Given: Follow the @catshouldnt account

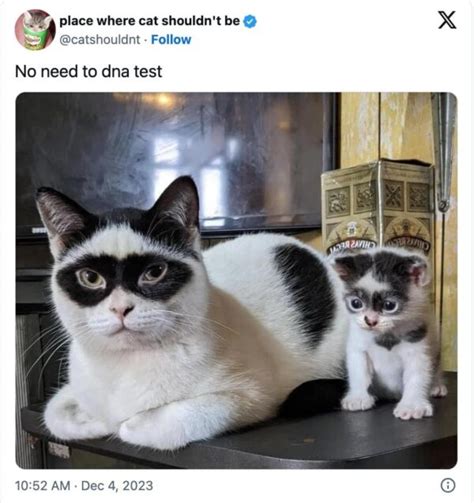Looking at the screenshot, I should [171, 40].
